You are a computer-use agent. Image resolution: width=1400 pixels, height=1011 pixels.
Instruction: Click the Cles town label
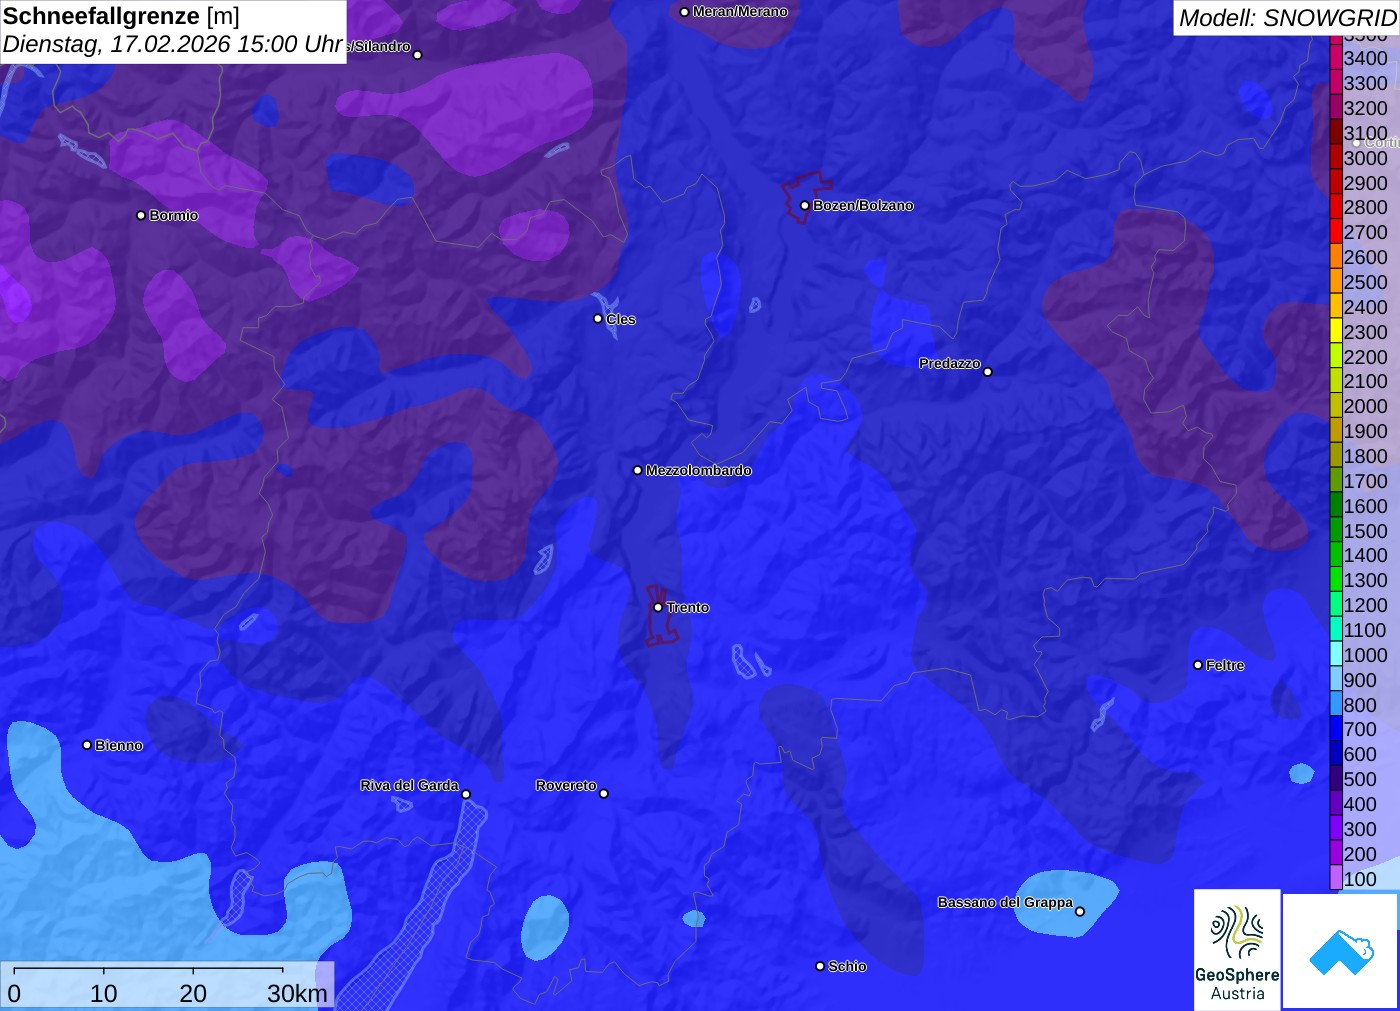(621, 319)
